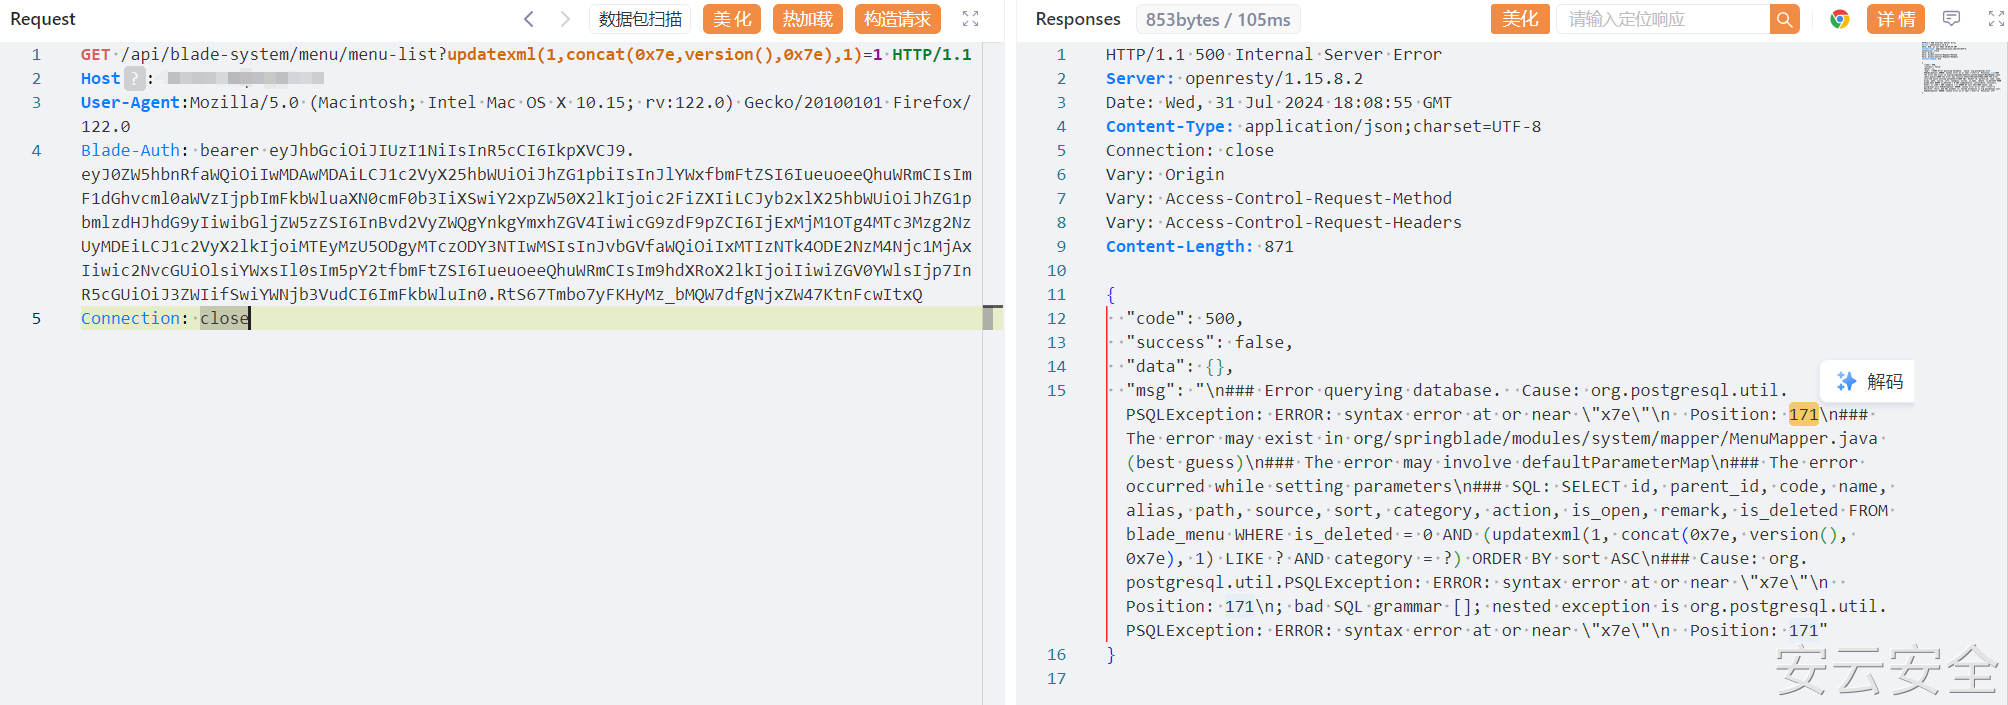The image size is (2008, 705).
Task: Go to the previous request arrow
Action: (529, 19)
